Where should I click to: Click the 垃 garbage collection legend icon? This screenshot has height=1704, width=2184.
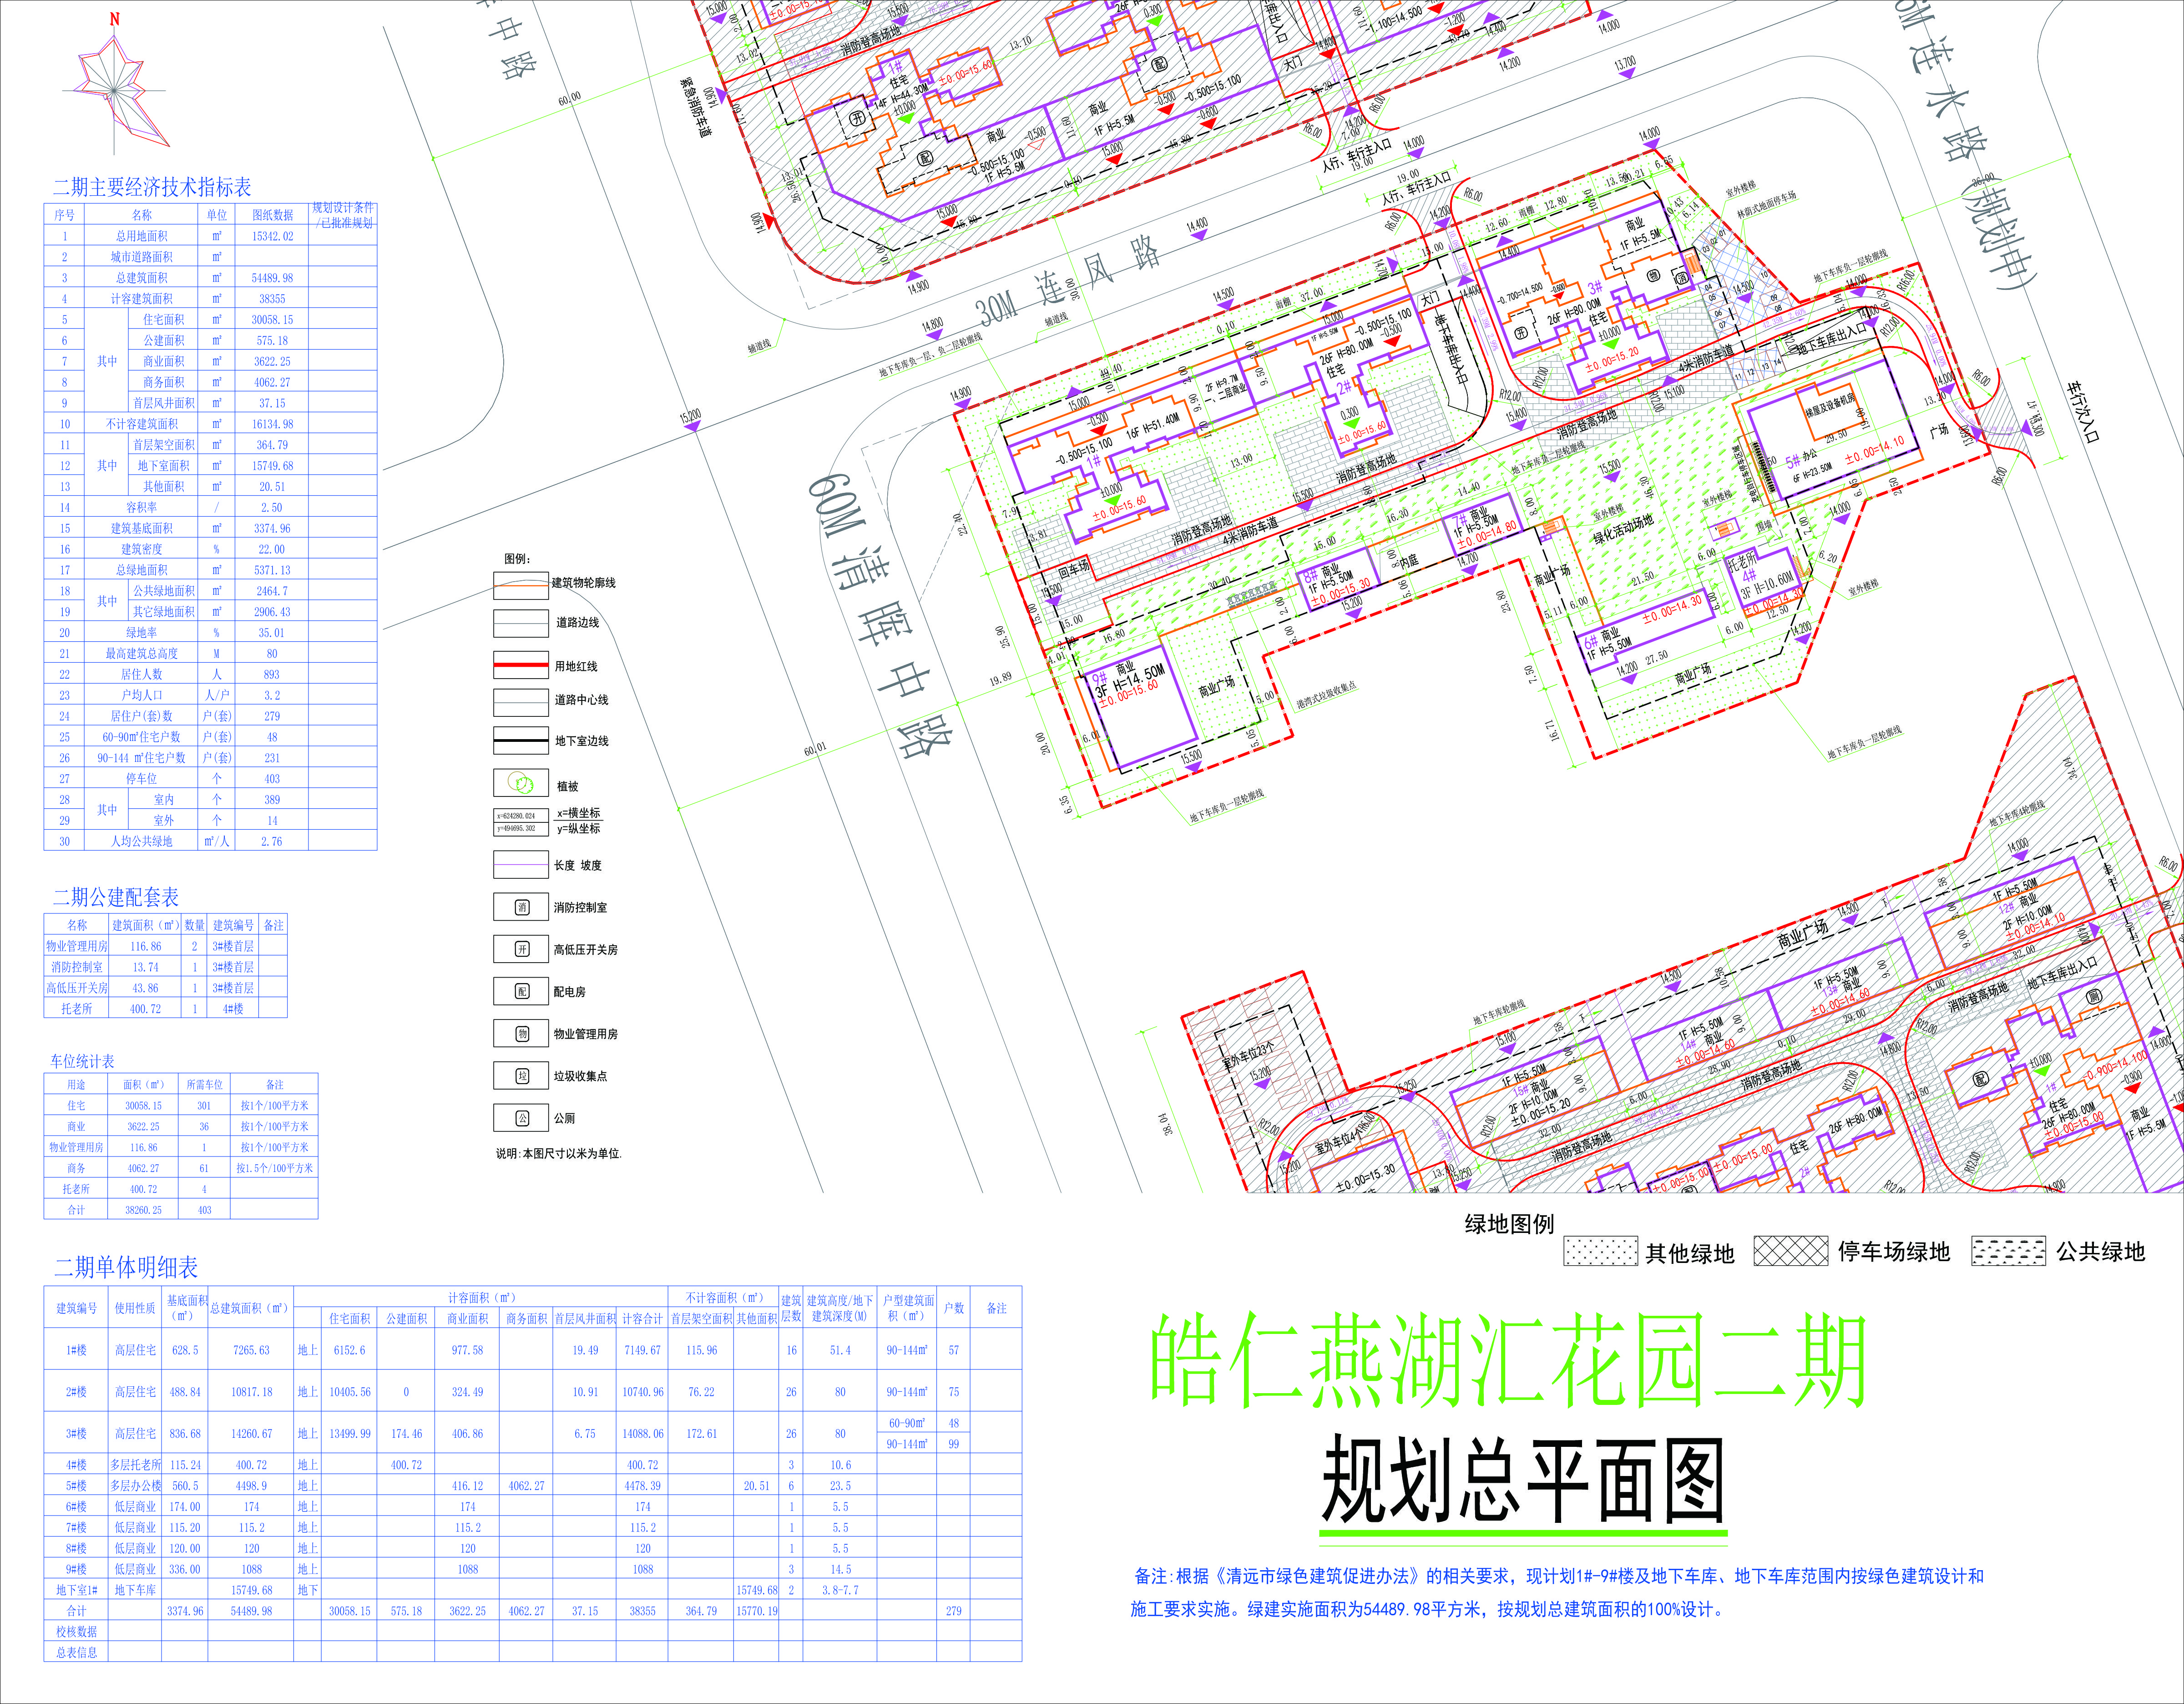[x=521, y=1076]
